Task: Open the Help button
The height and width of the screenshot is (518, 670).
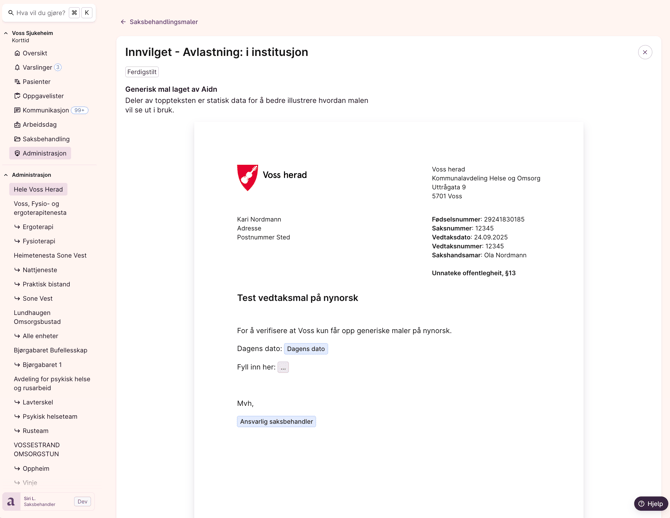Action: [x=650, y=504]
